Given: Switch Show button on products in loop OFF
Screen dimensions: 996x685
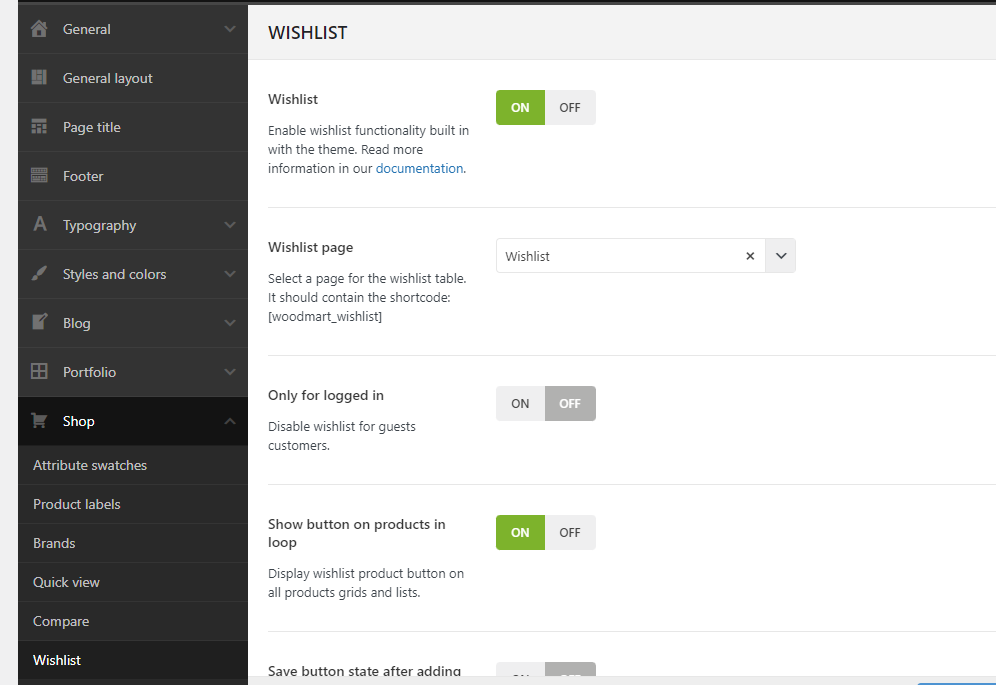Looking at the screenshot, I should 570,533.
